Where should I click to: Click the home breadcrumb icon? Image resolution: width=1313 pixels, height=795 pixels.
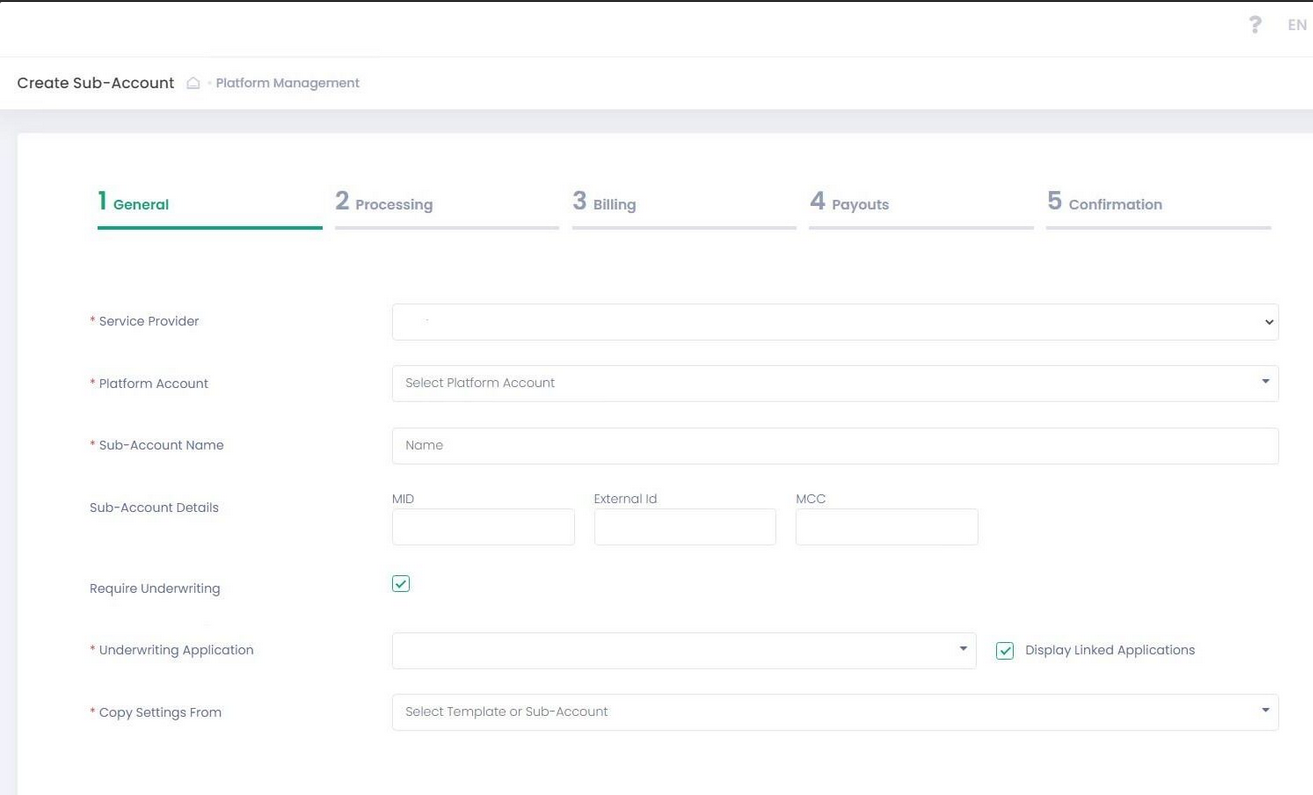click(193, 83)
